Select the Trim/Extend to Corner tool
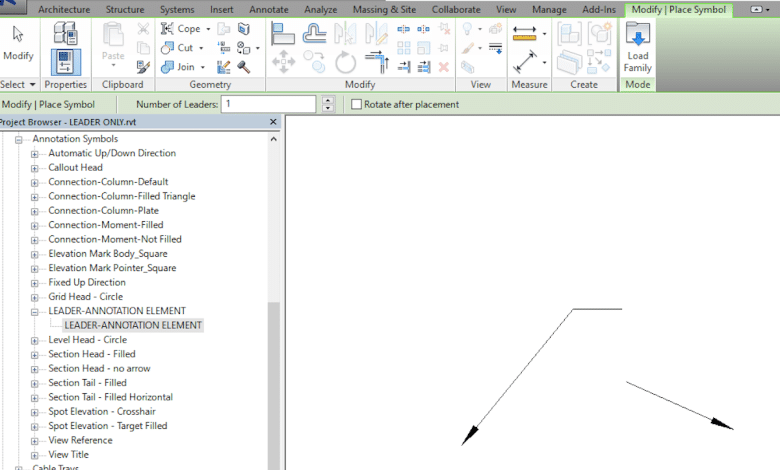 pos(377,62)
